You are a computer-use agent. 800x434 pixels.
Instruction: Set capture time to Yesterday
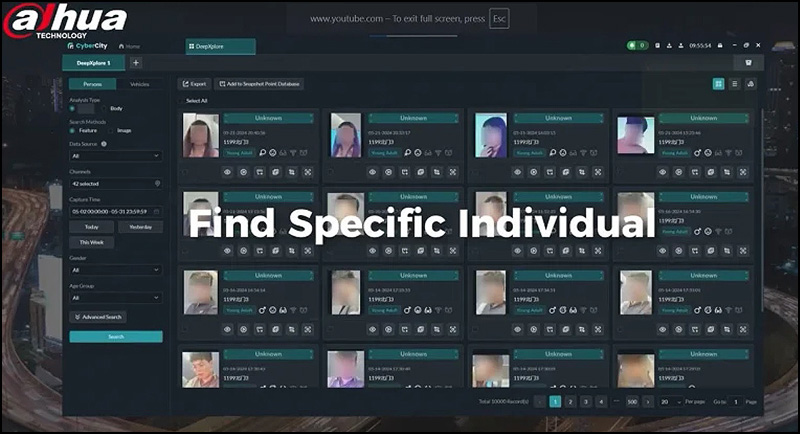click(x=140, y=227)
